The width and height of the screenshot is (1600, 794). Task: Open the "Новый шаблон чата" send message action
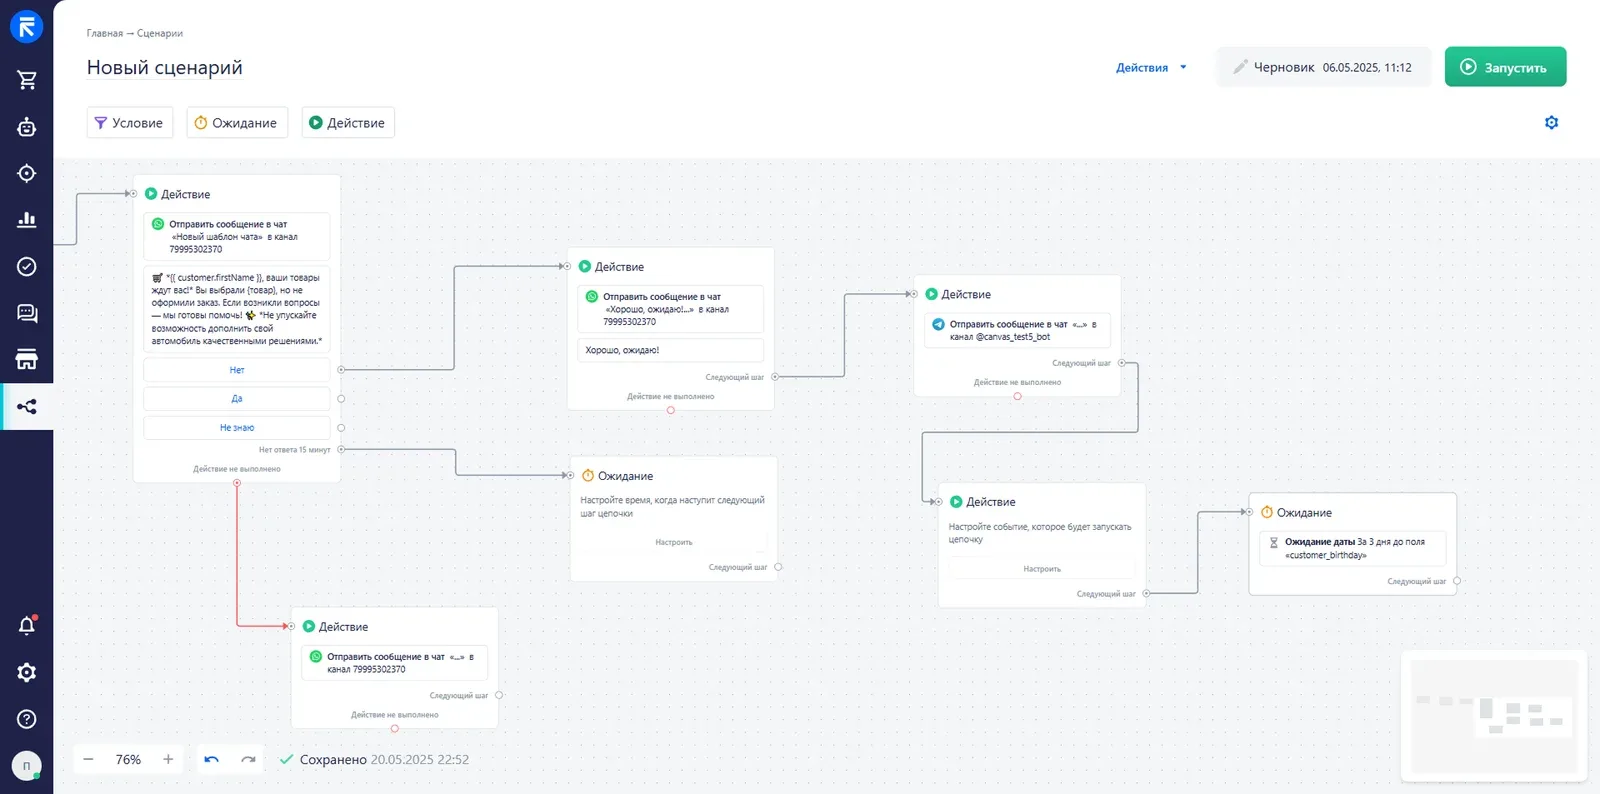tap(237, 237)
